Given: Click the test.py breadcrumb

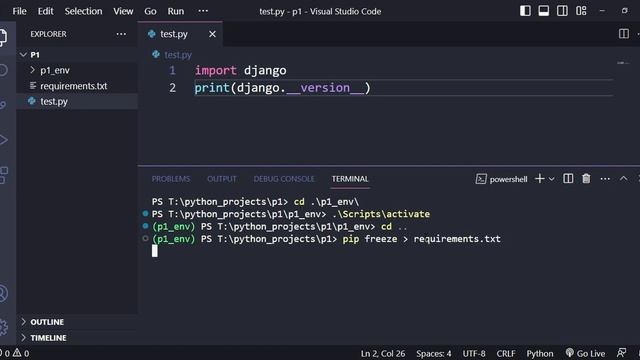Looking at the screenshot, I should point(178,55).
